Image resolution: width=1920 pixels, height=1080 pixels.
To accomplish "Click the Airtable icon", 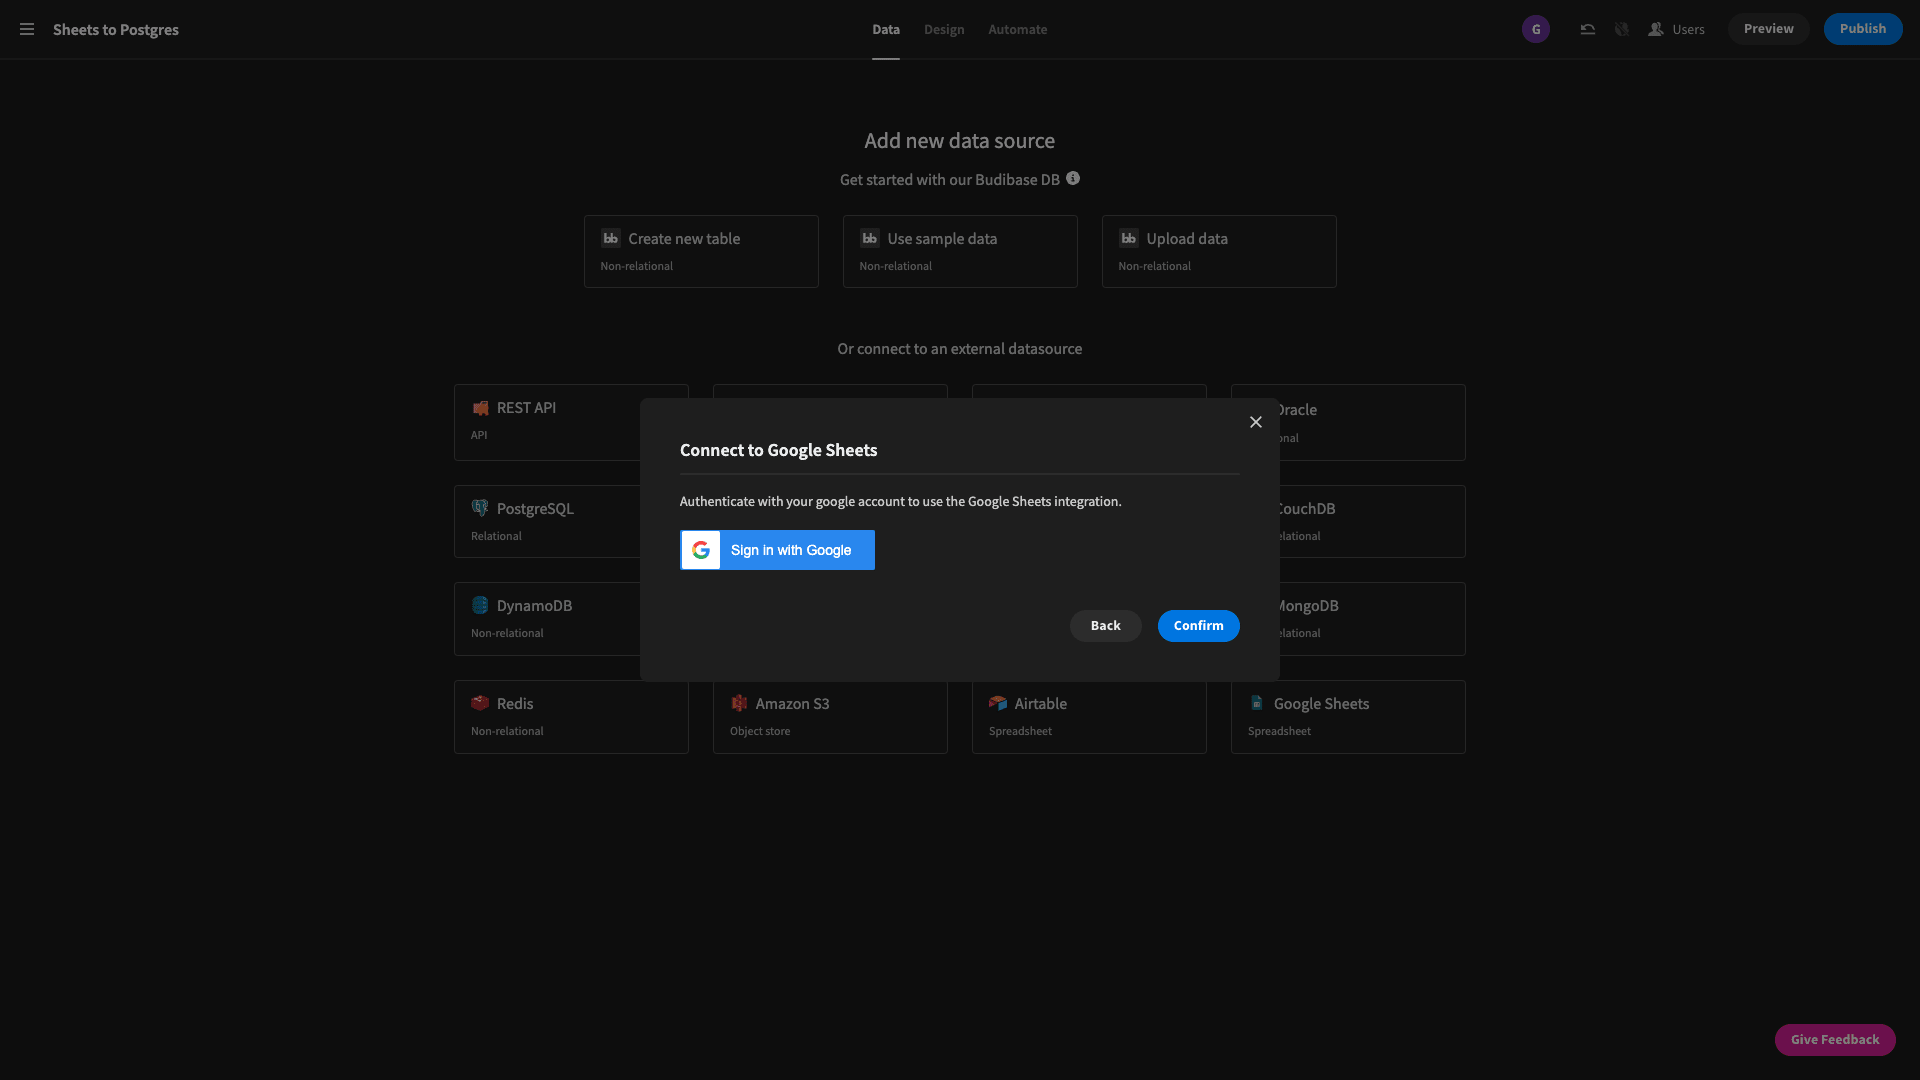I will tap(998, 703).
